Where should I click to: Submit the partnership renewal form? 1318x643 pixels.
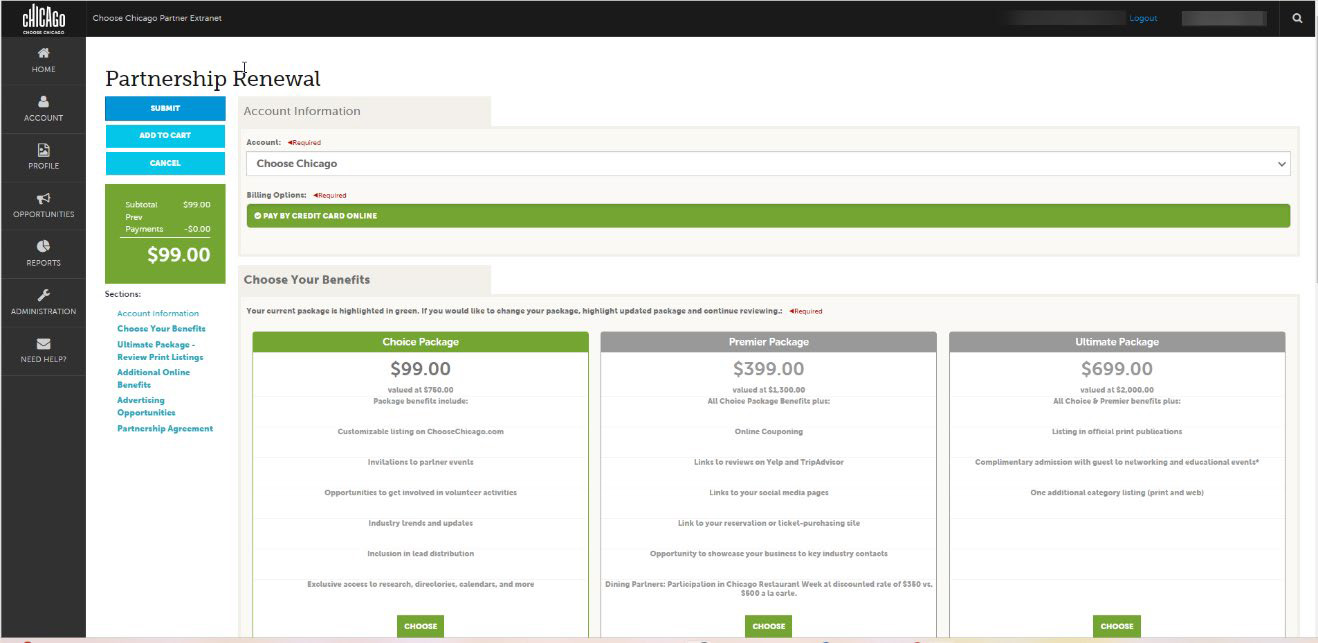164,108
